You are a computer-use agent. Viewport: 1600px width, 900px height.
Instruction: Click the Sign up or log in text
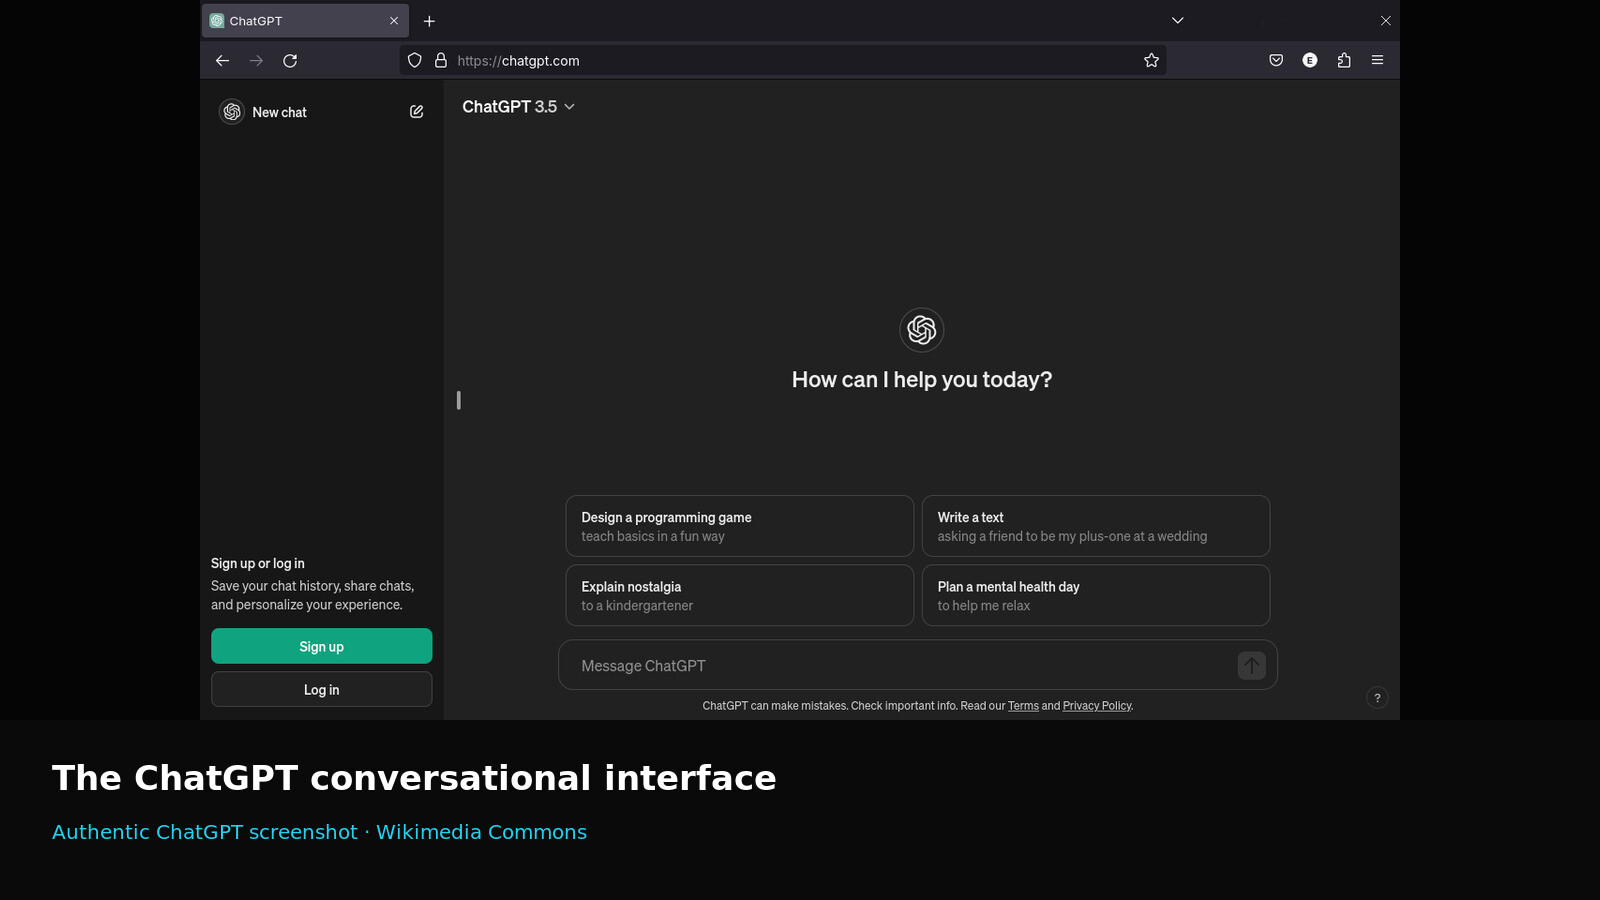[x=257, y=563]
